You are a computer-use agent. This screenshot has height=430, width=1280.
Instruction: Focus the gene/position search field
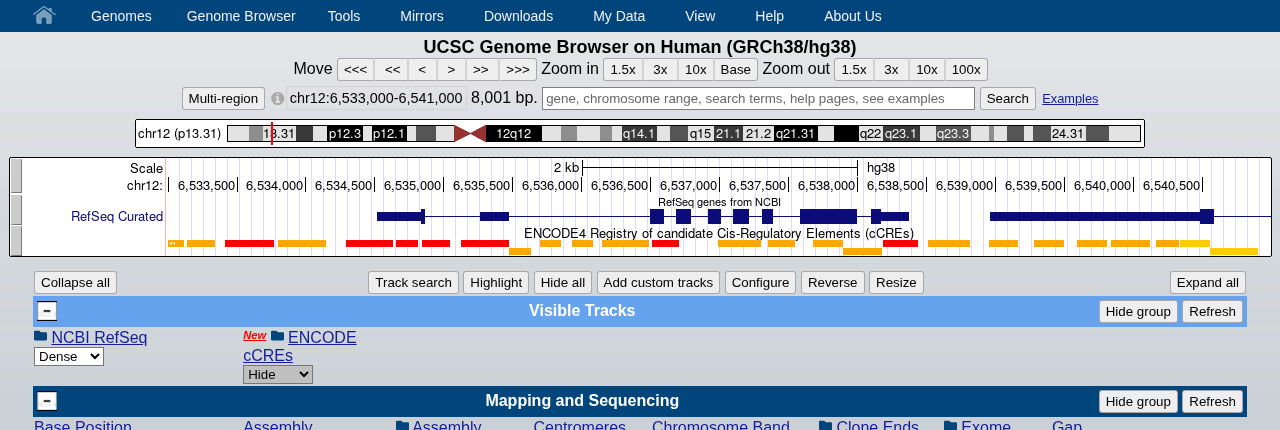click(x=758, y=98)
